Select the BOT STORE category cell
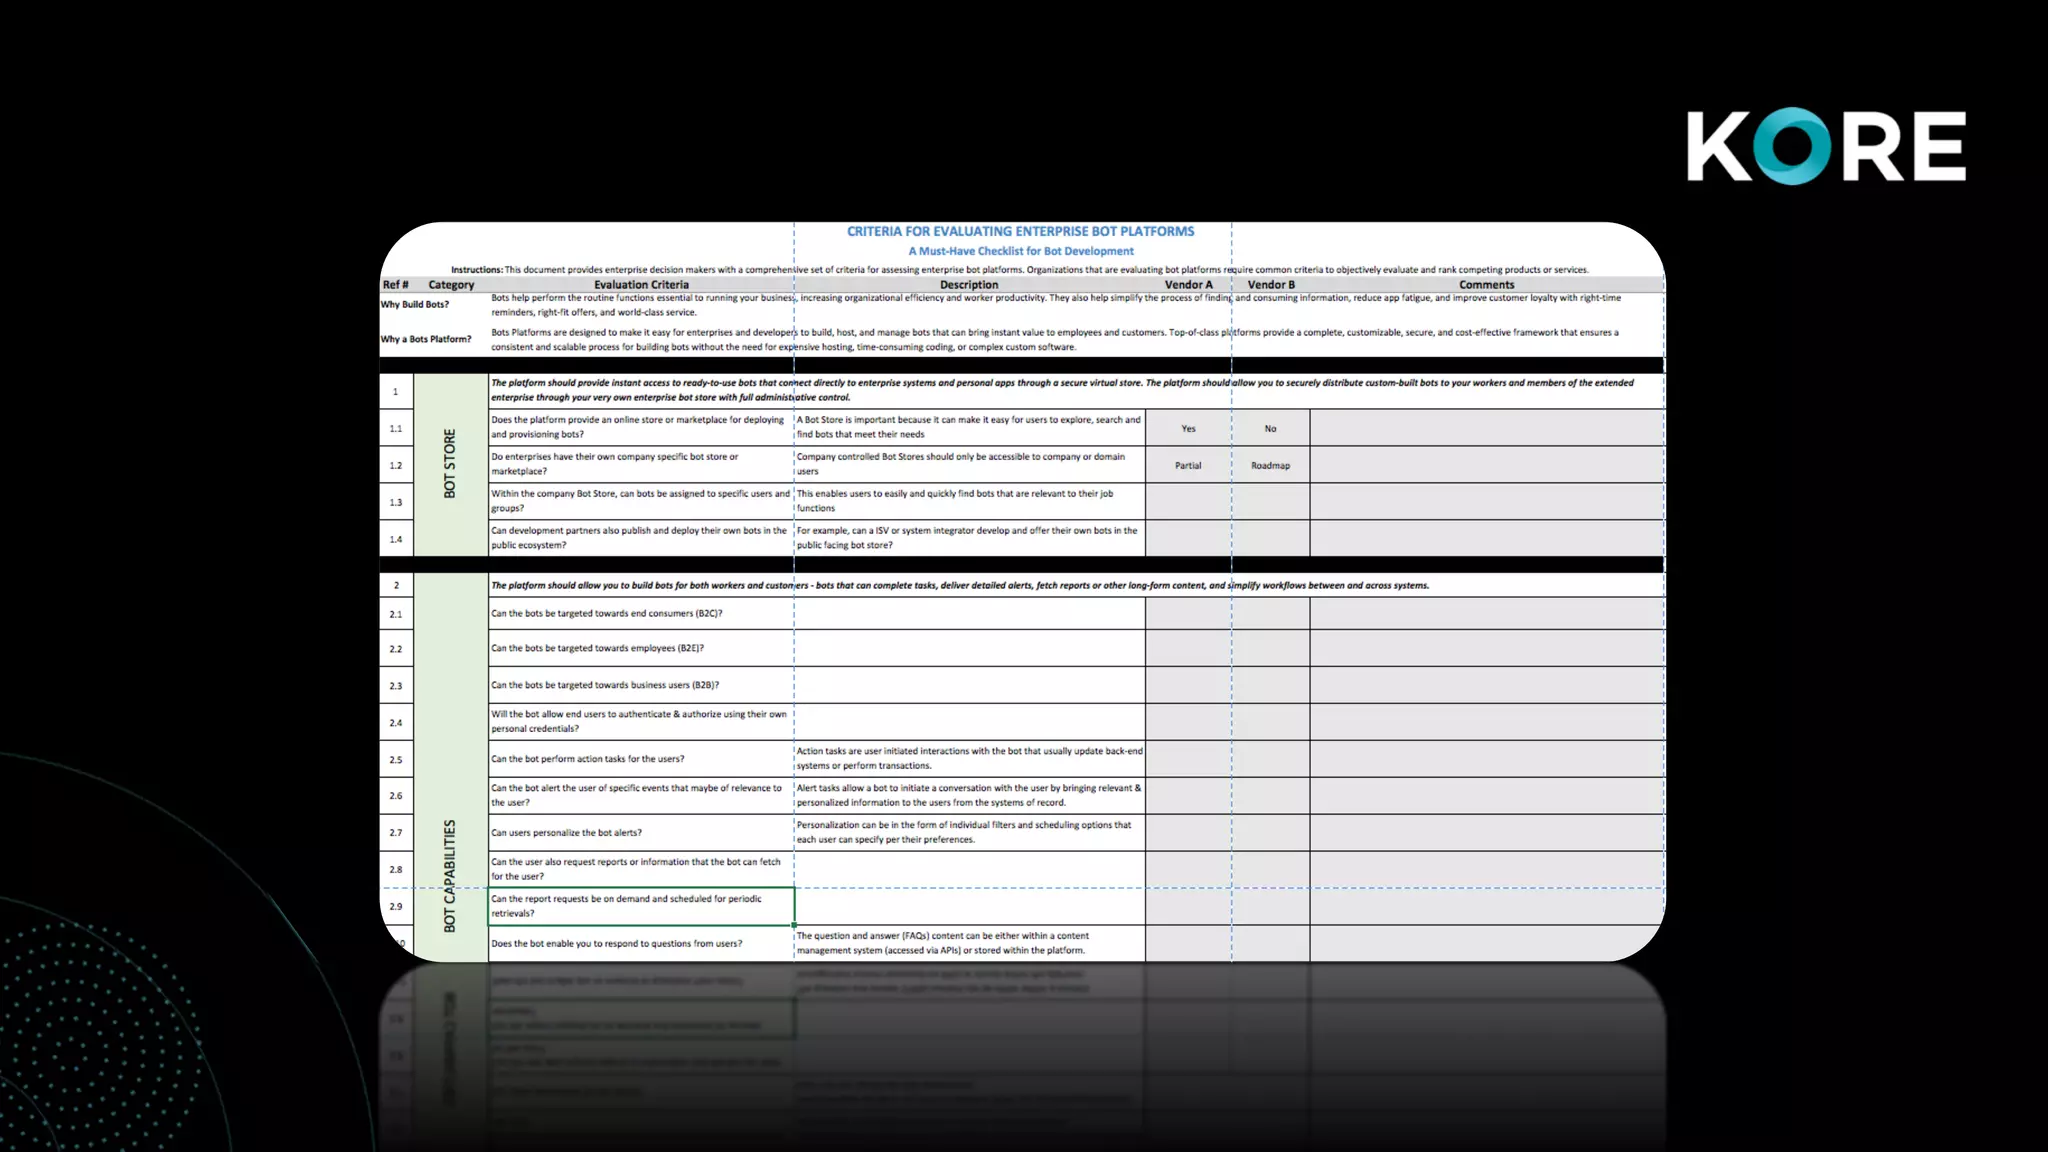Image resolution: width=2048 pixels, height=1152 pixels. [x=450, y=464]
